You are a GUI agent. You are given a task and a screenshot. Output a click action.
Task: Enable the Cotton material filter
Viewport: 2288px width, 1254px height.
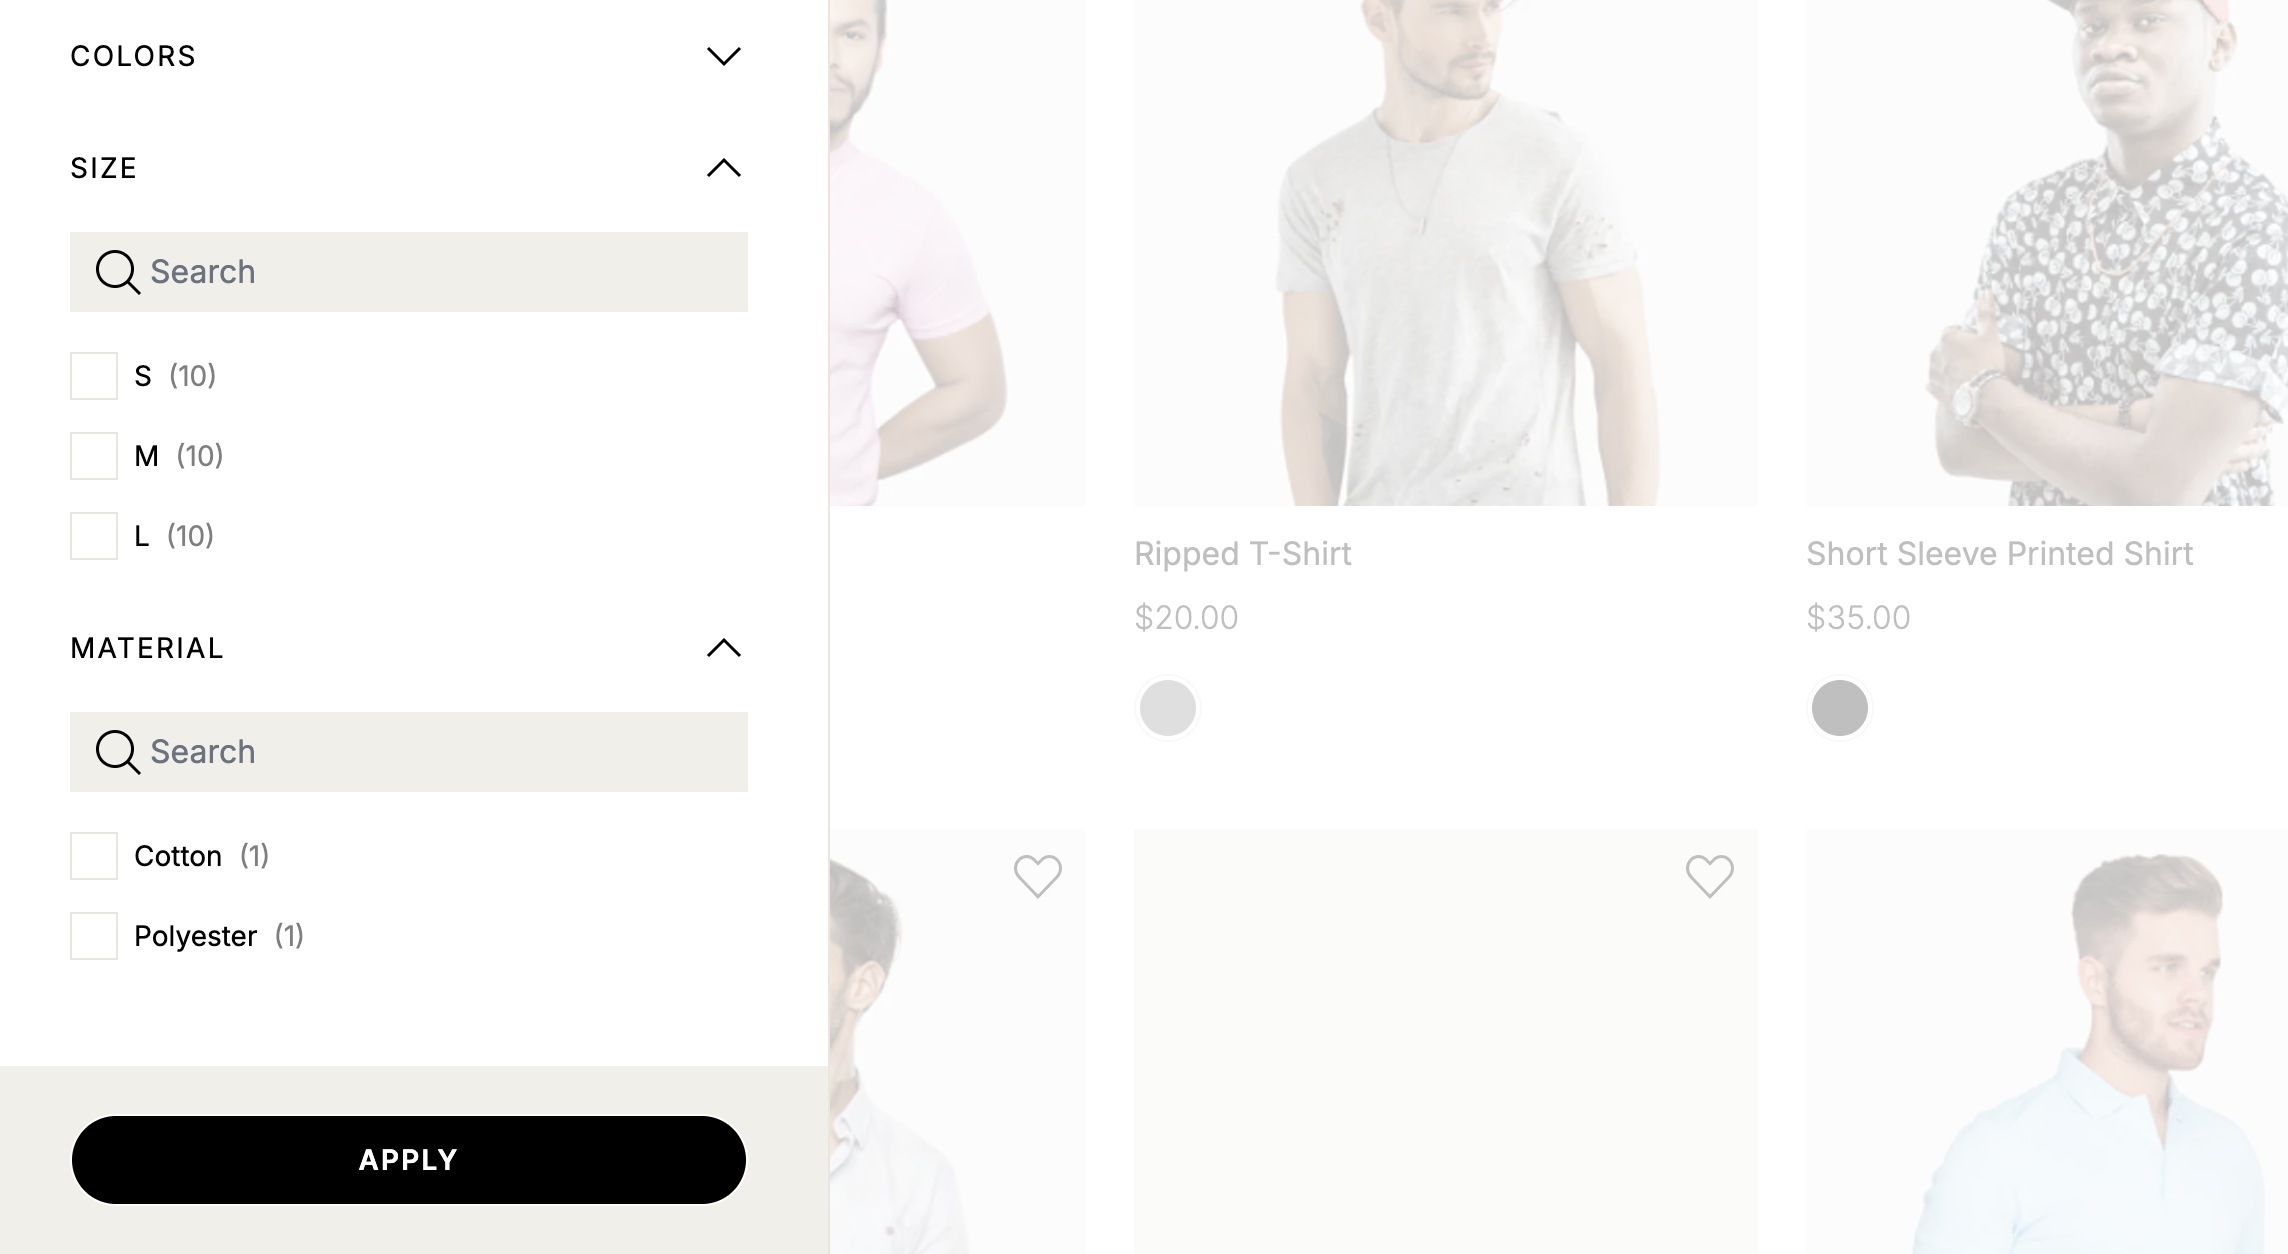94,856
